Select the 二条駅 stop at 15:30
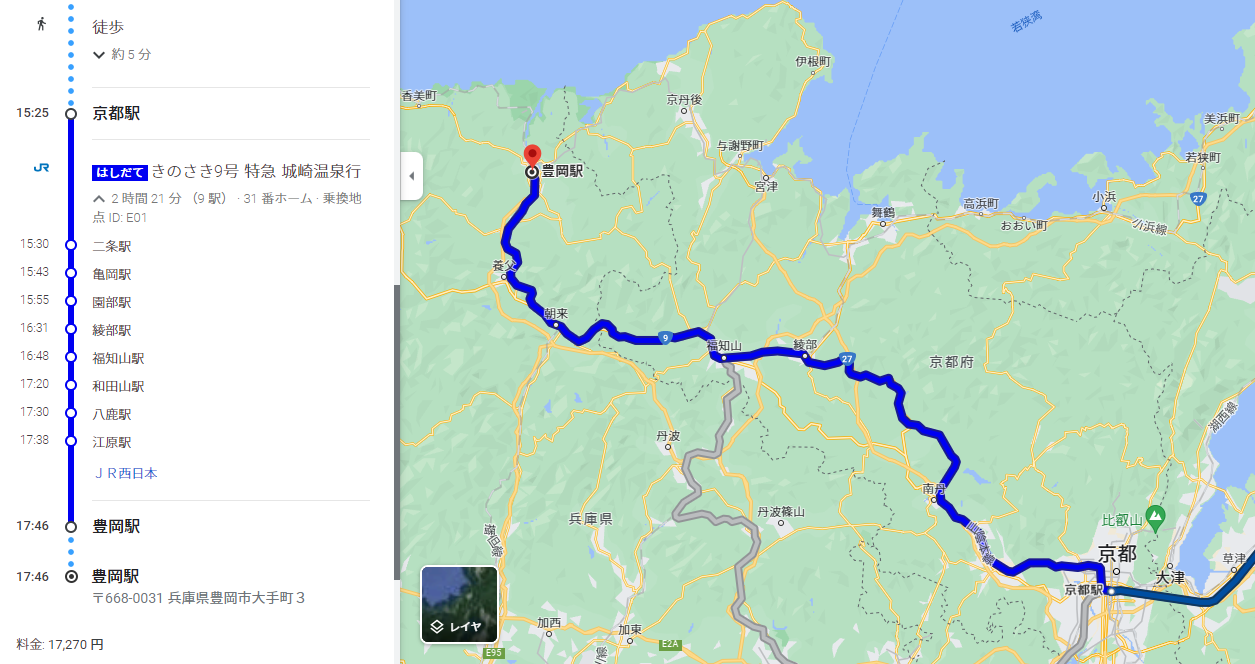This screenshot has height=664, width=1255. (x=112, y=246)
